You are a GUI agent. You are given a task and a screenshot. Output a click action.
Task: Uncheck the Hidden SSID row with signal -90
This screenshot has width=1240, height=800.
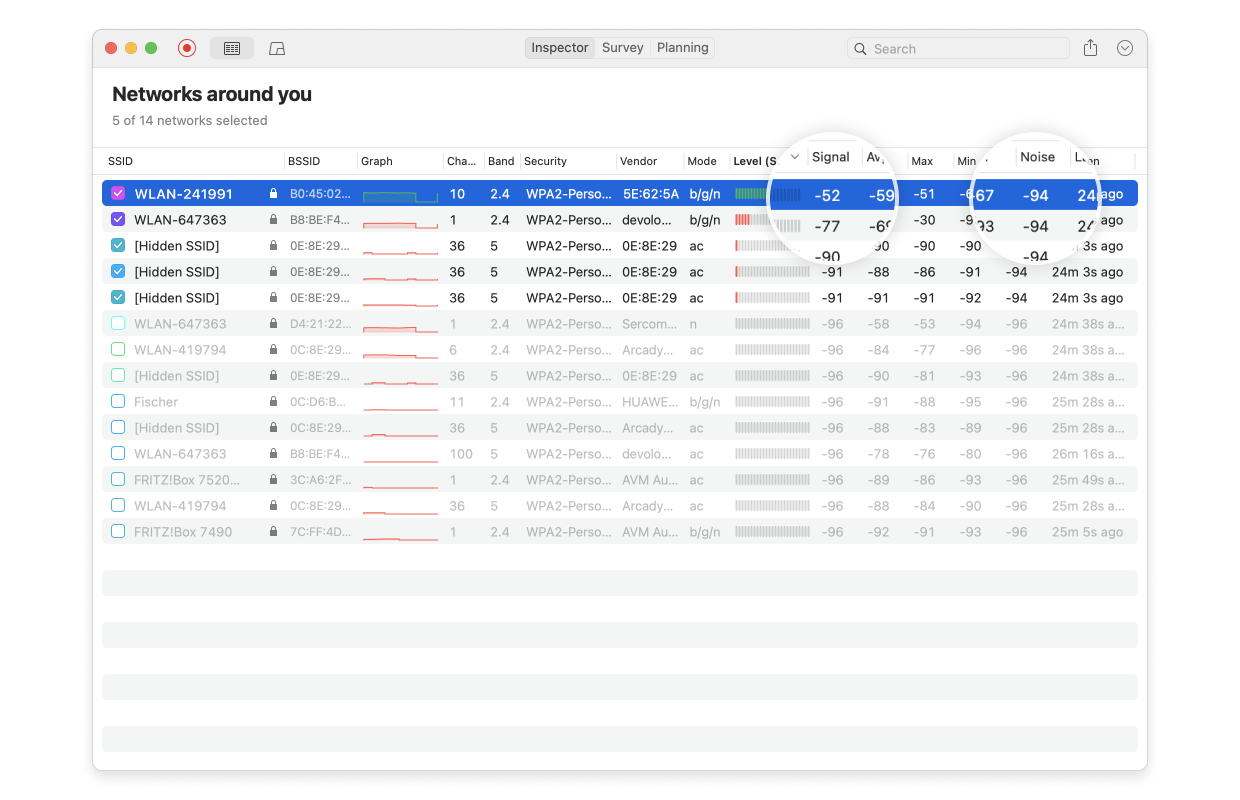(118, 246)
